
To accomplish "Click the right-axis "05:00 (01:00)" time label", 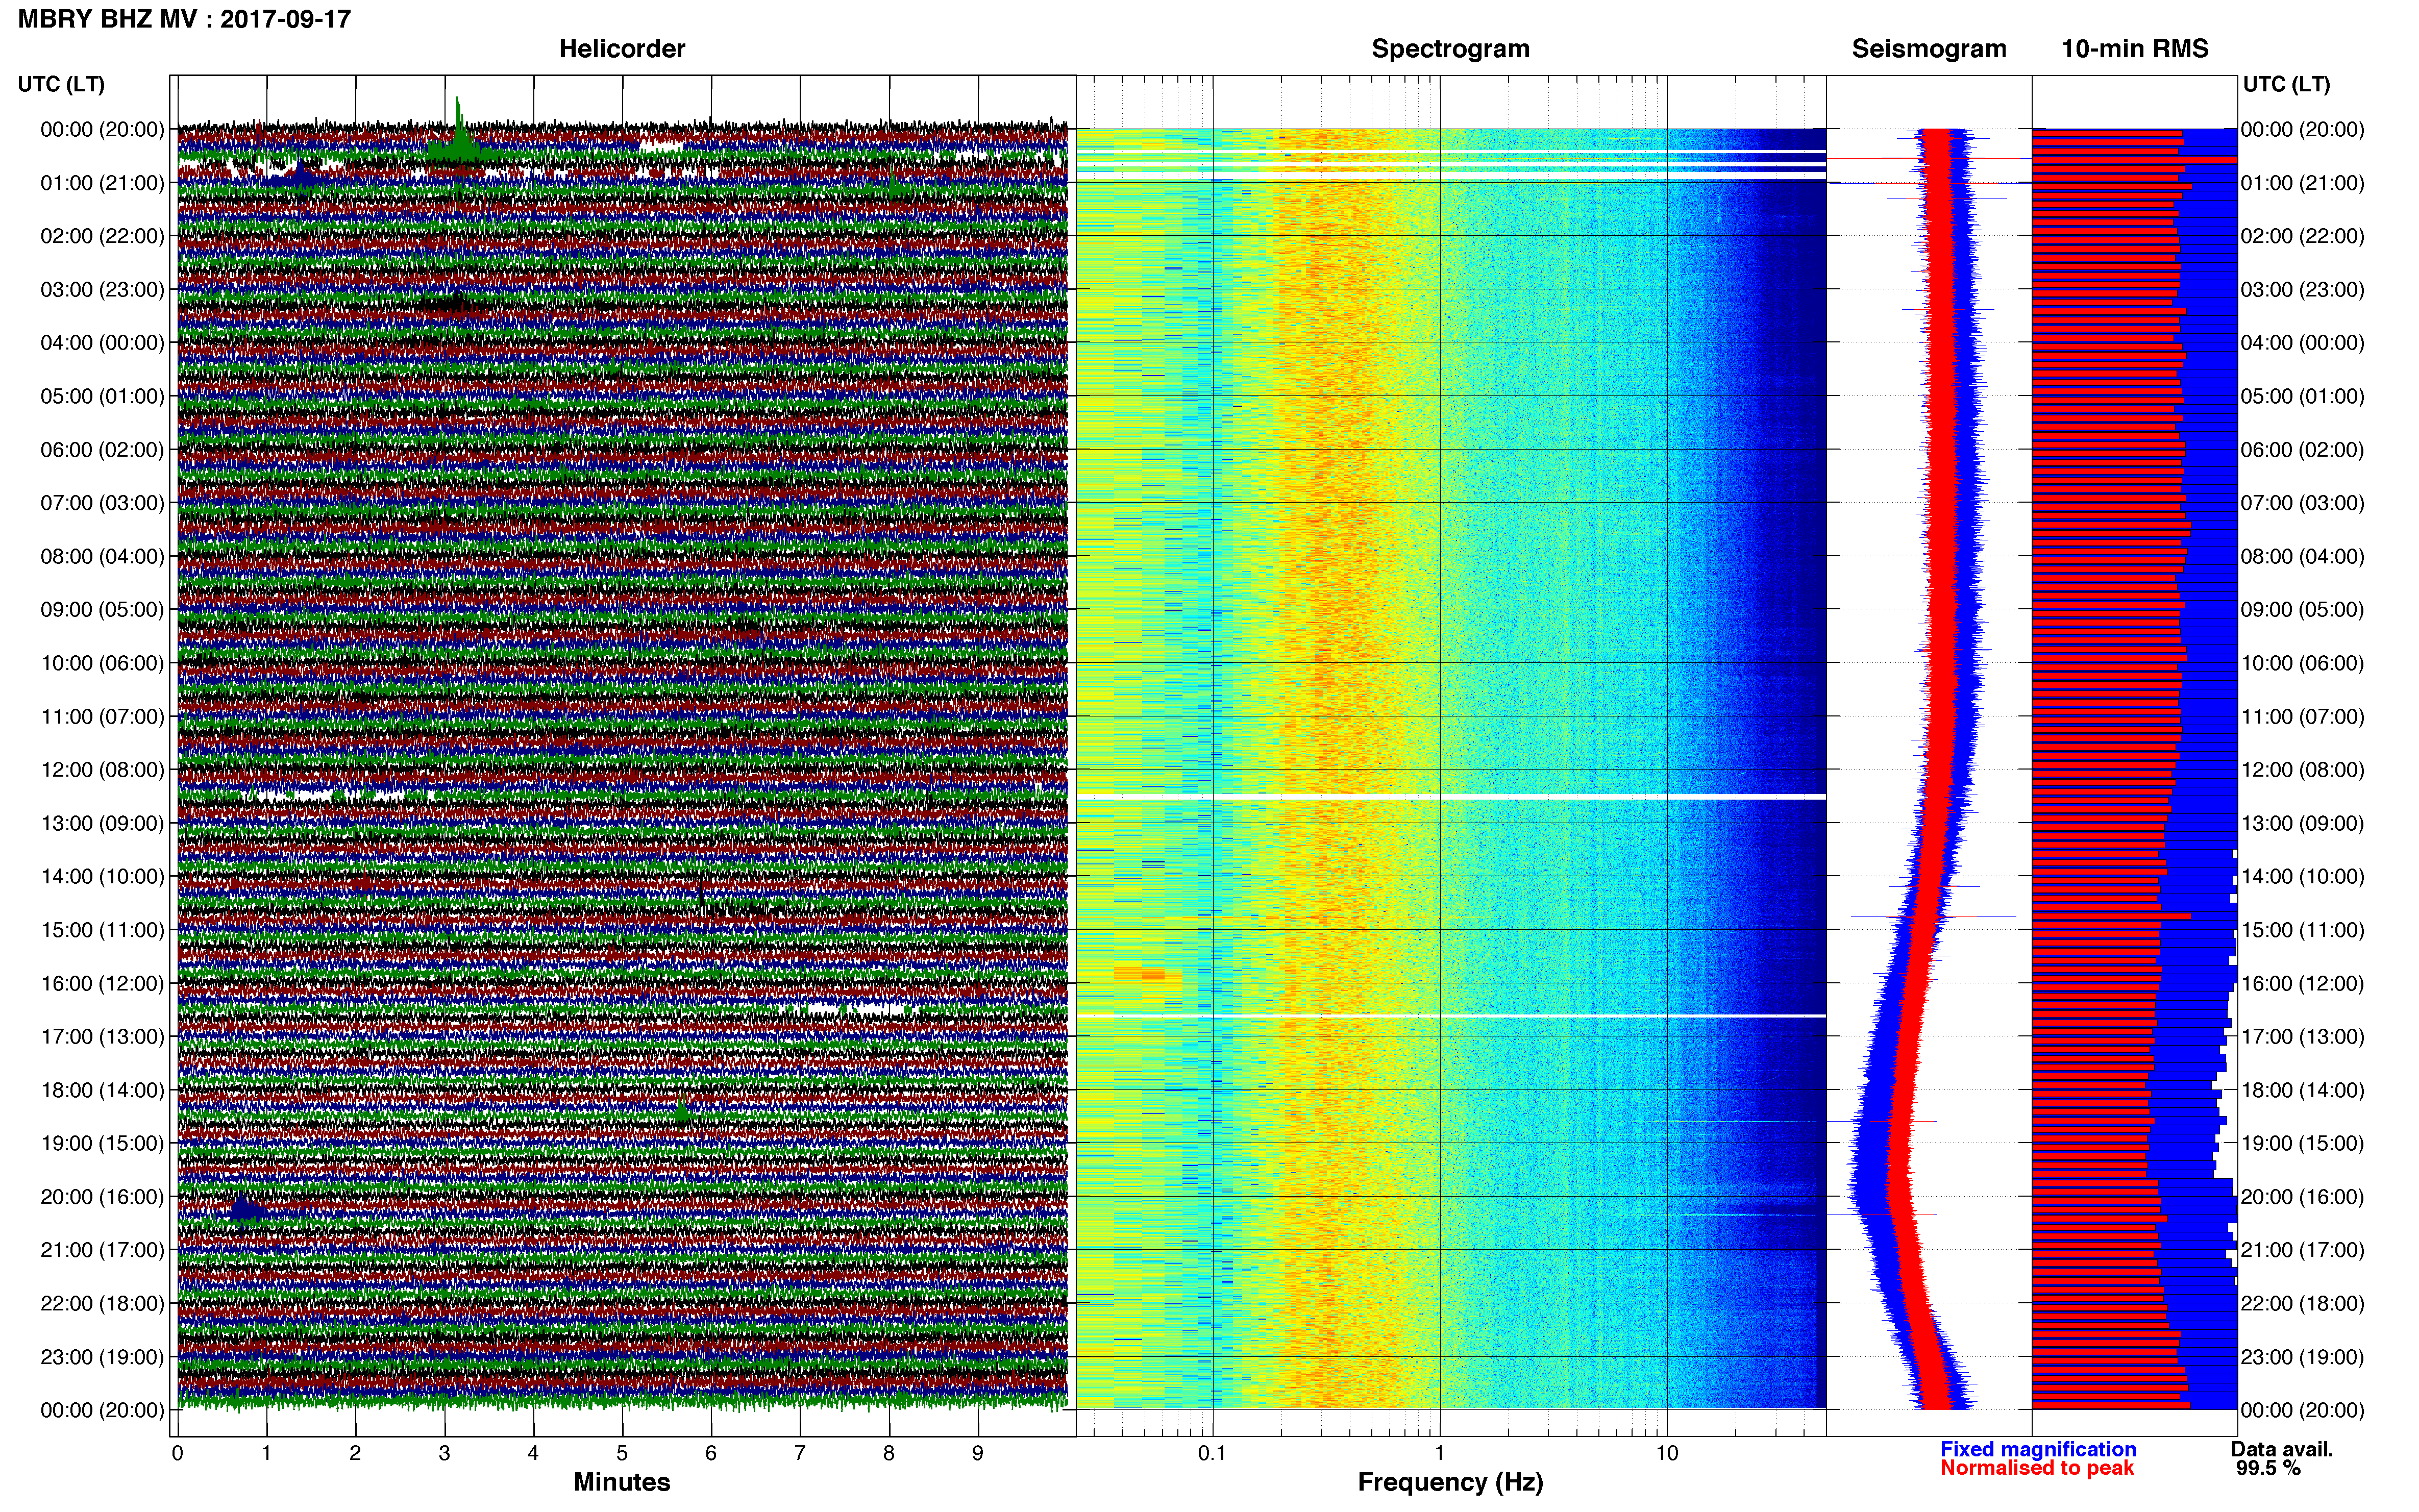I will pyautogui.click(x=2302, y=396).
